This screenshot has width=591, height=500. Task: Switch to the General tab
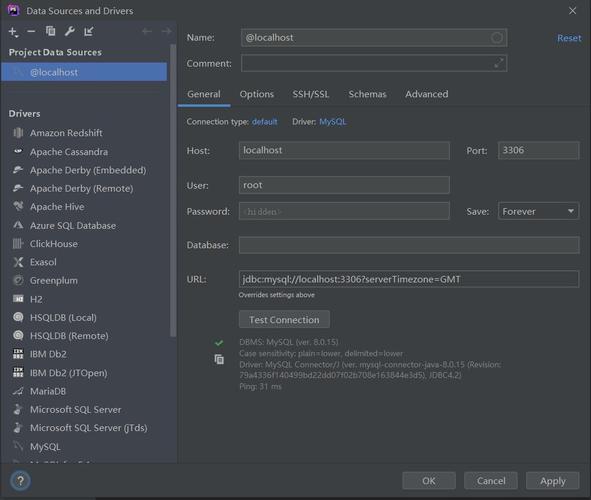(x=204, y=94)
